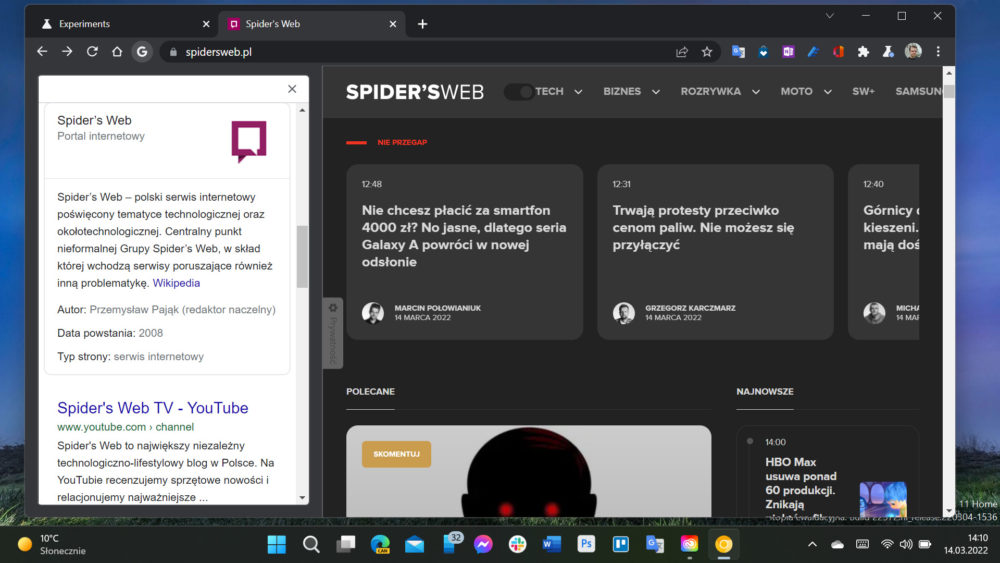Open a new browser tab
1000x563 pixels.
click(422, 24)
